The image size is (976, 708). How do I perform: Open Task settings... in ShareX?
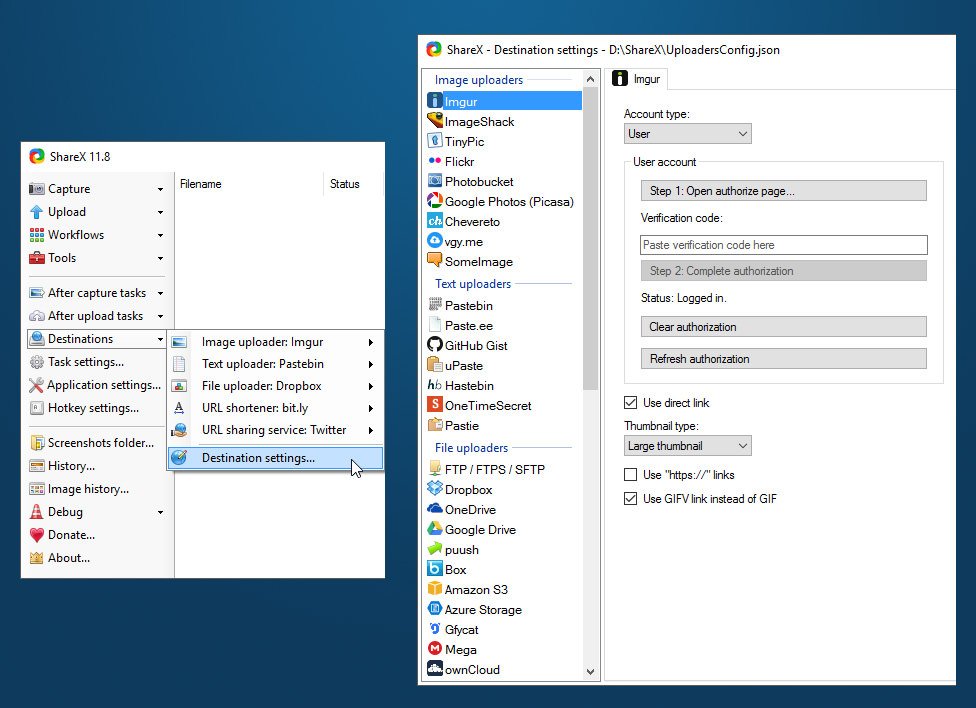tap(97, 362)
